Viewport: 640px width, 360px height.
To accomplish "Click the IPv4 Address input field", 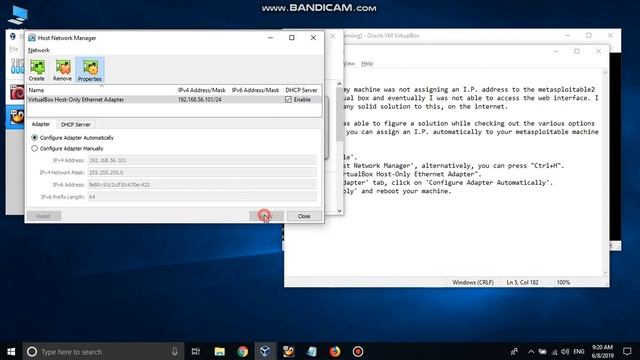I will pyautogui.click(x=202, y=160).
